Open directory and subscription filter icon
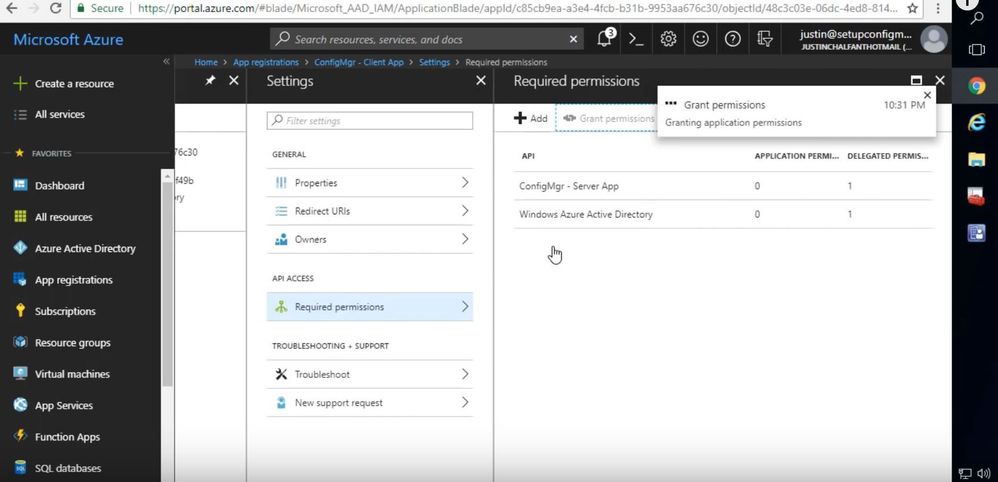The height and width of the screenshot is (482, 998). click(x=765, y=39)
